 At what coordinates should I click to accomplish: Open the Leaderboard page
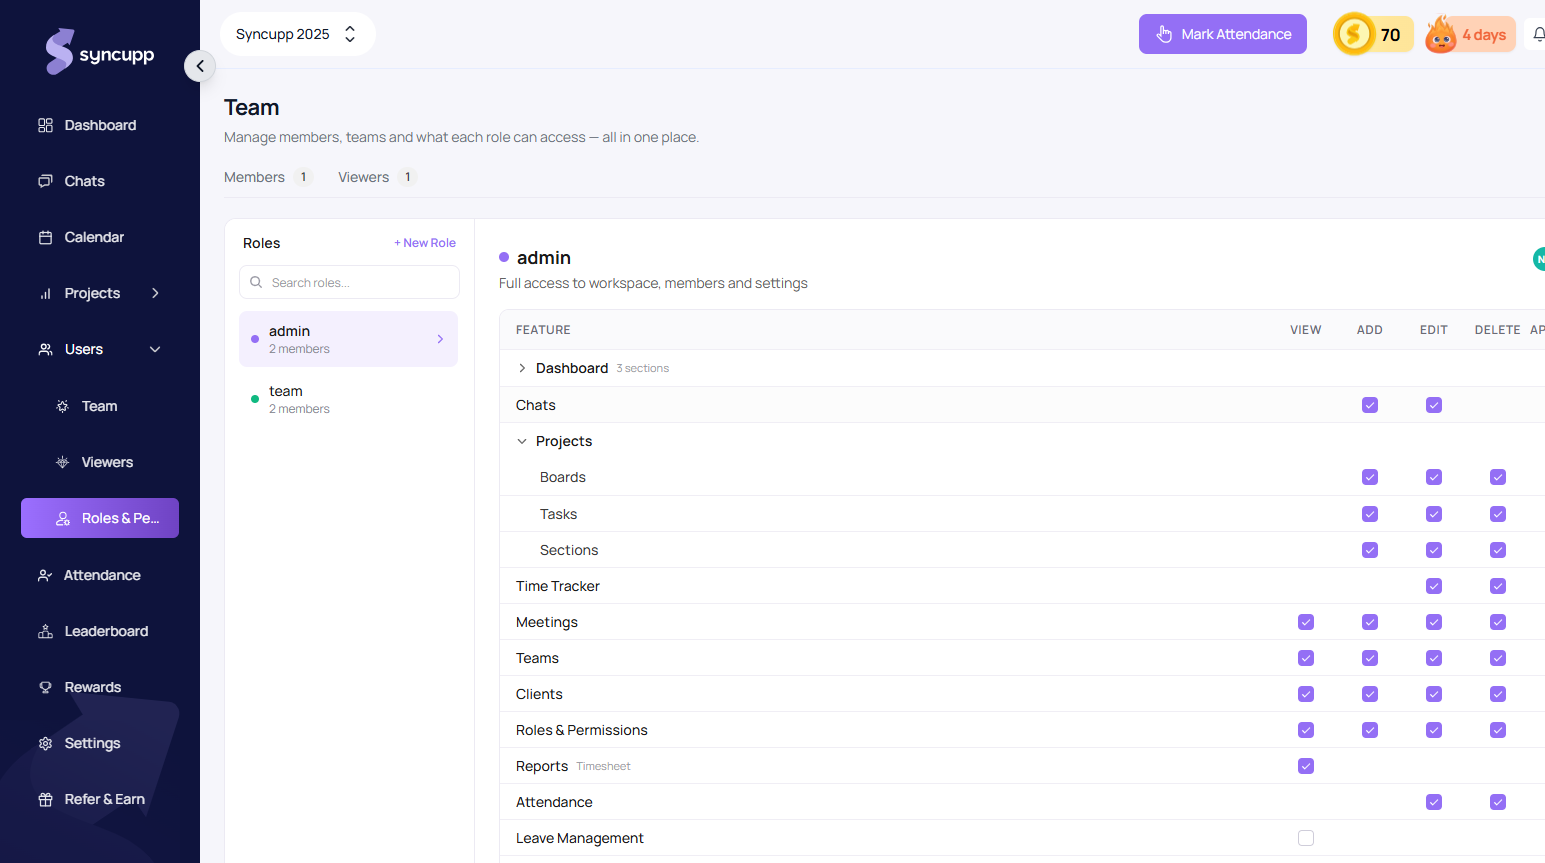(x=106, y=631)
